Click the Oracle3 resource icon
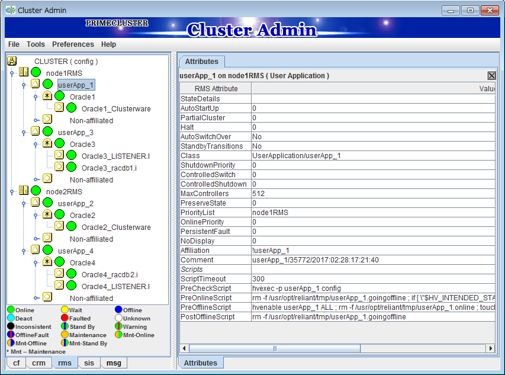Viewport: 505px width, 375px height. click(x=47, y=143)
